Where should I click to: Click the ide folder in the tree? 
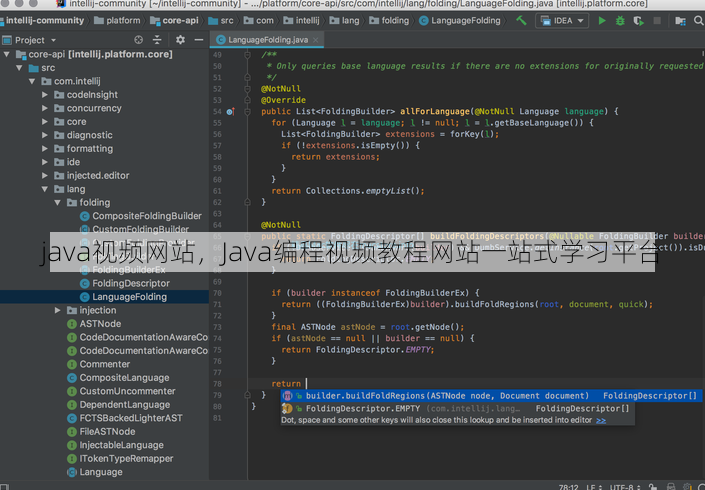67,162
